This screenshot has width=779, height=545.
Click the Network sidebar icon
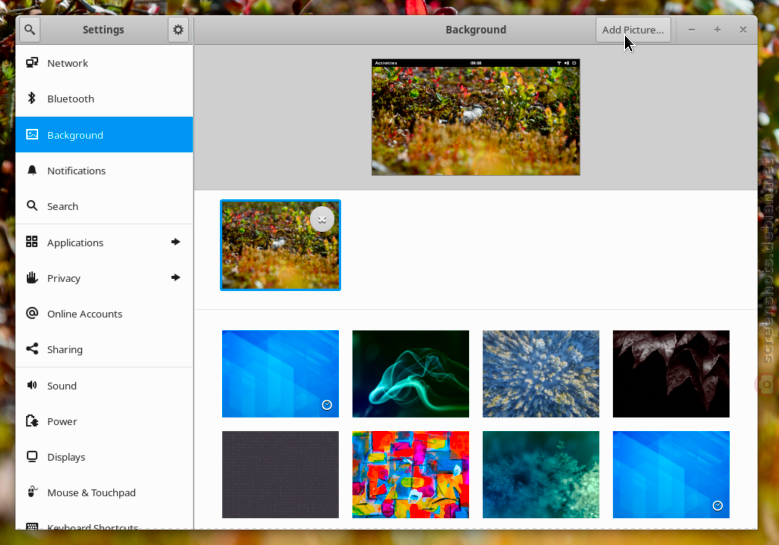[x=32, y=63]
